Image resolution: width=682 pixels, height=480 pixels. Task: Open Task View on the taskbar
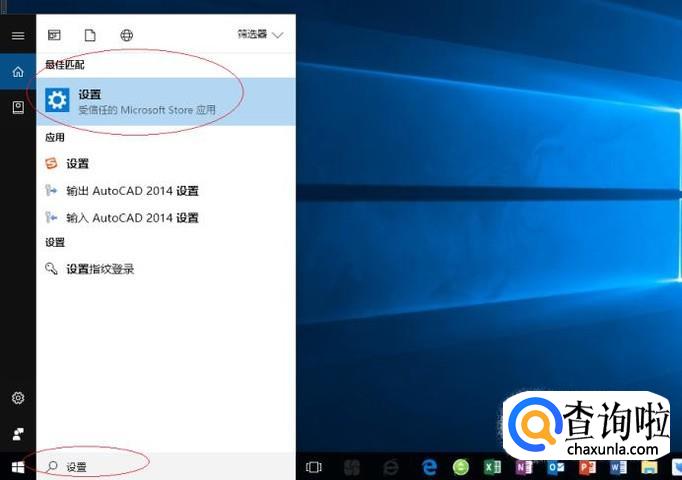(314, 467)
